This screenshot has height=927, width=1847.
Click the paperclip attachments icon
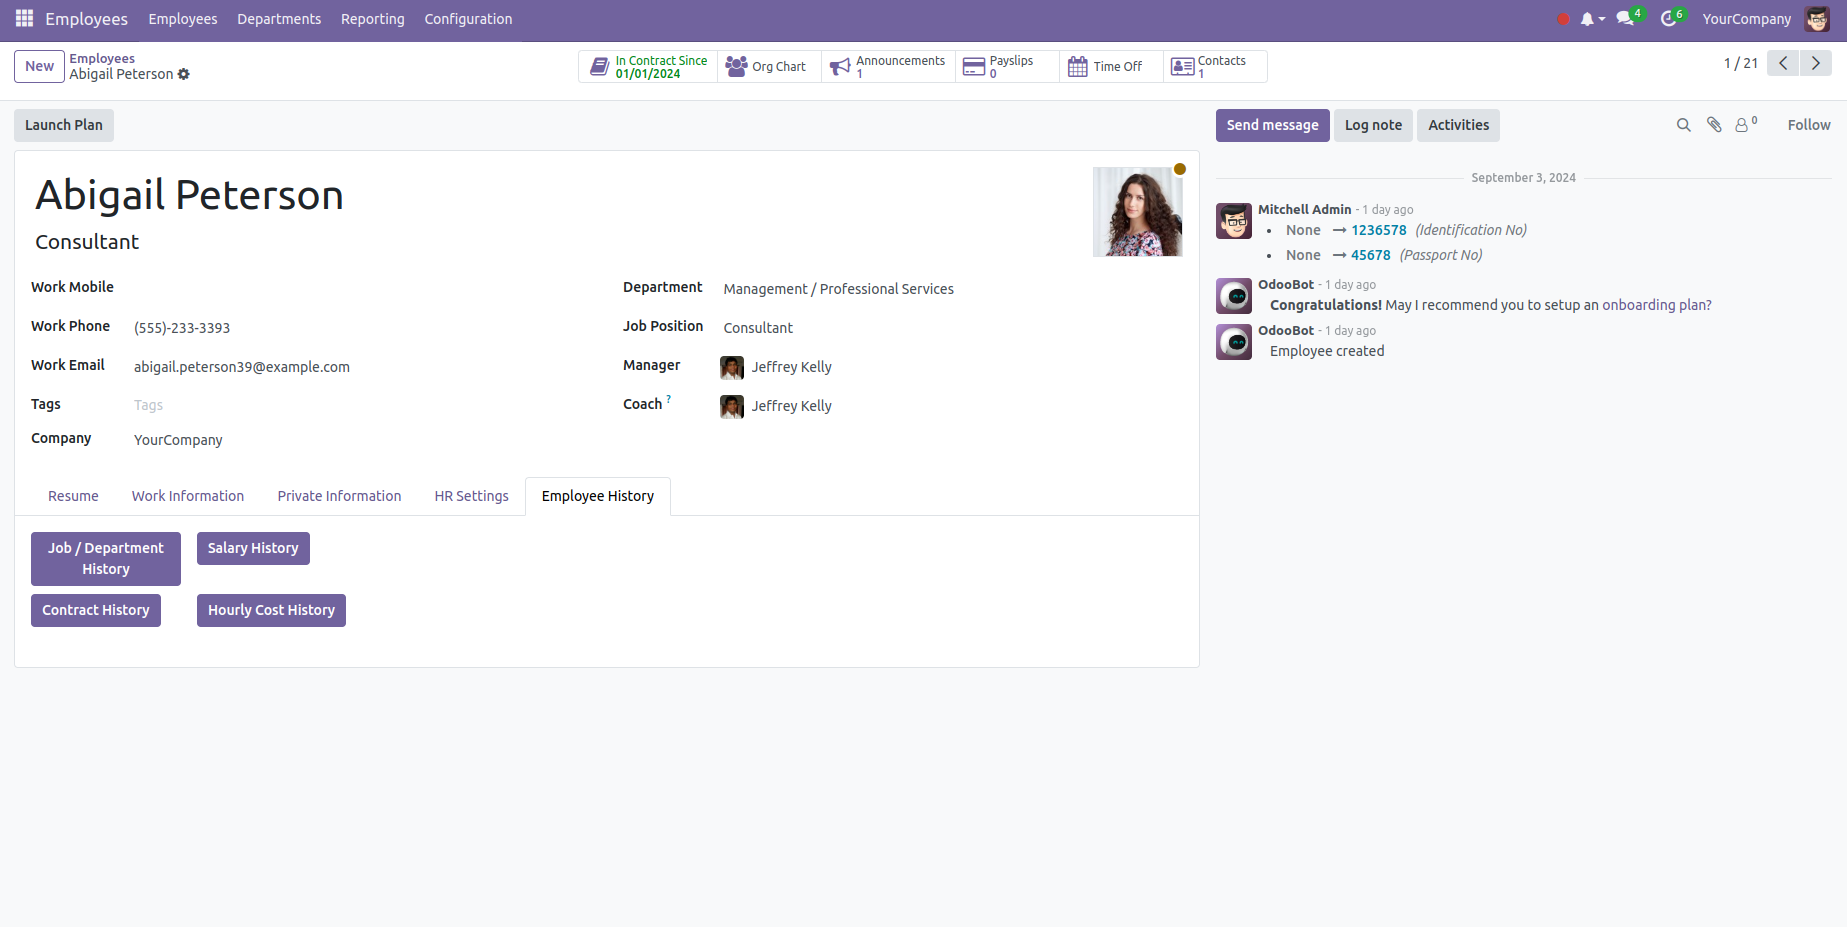click(1714, 125)
